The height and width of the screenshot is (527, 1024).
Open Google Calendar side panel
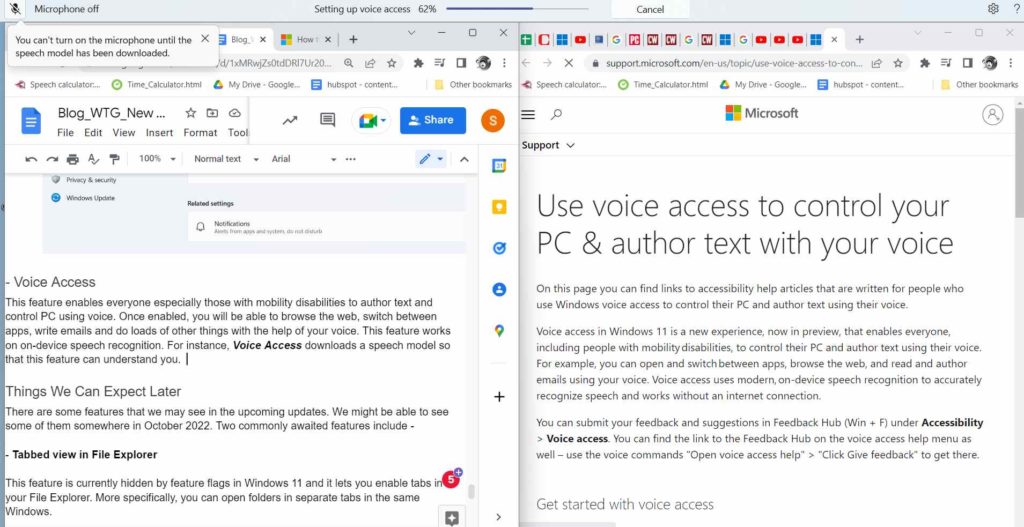point(499,166)
